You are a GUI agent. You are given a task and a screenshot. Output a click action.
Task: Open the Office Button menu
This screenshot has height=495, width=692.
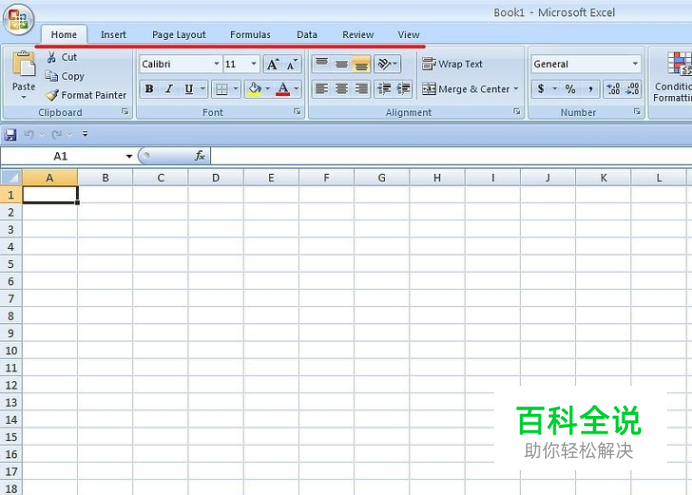[x=19, y=19]
